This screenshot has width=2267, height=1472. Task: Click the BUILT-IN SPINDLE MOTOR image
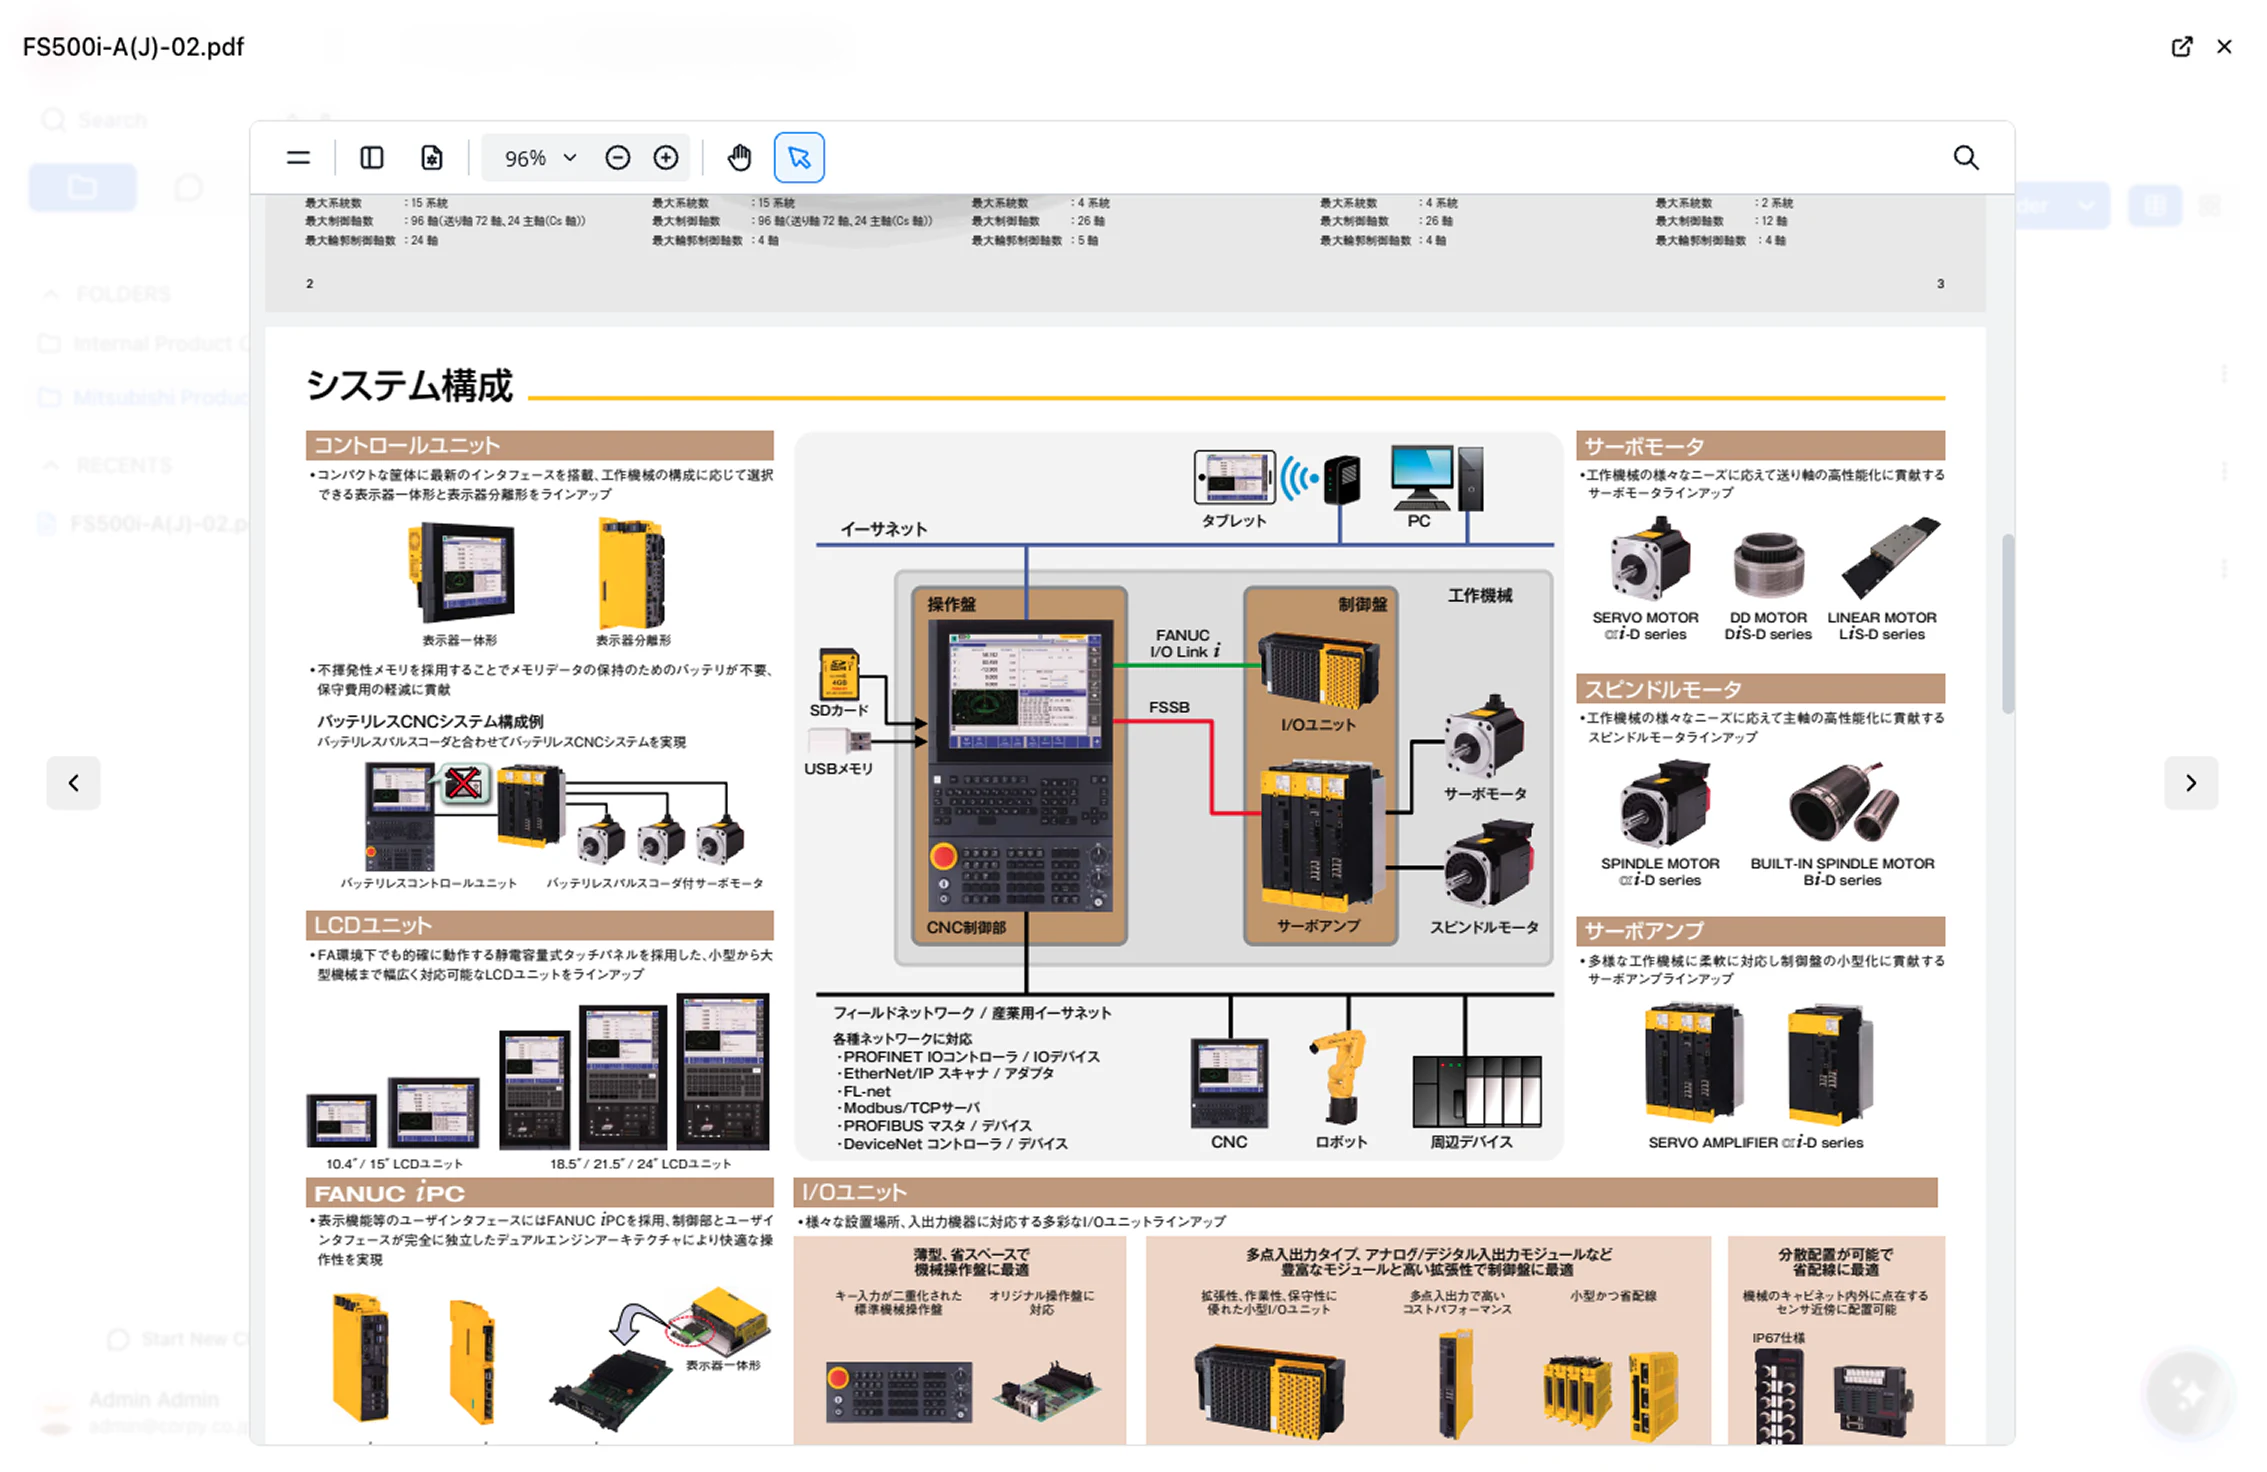pyautogui.click(x=1844, y=801)
